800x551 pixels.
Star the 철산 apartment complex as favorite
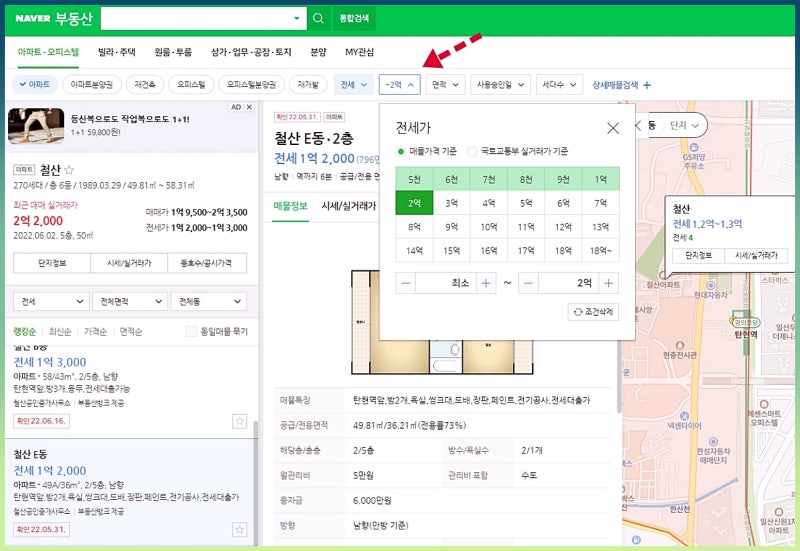(x=69, y=170)
